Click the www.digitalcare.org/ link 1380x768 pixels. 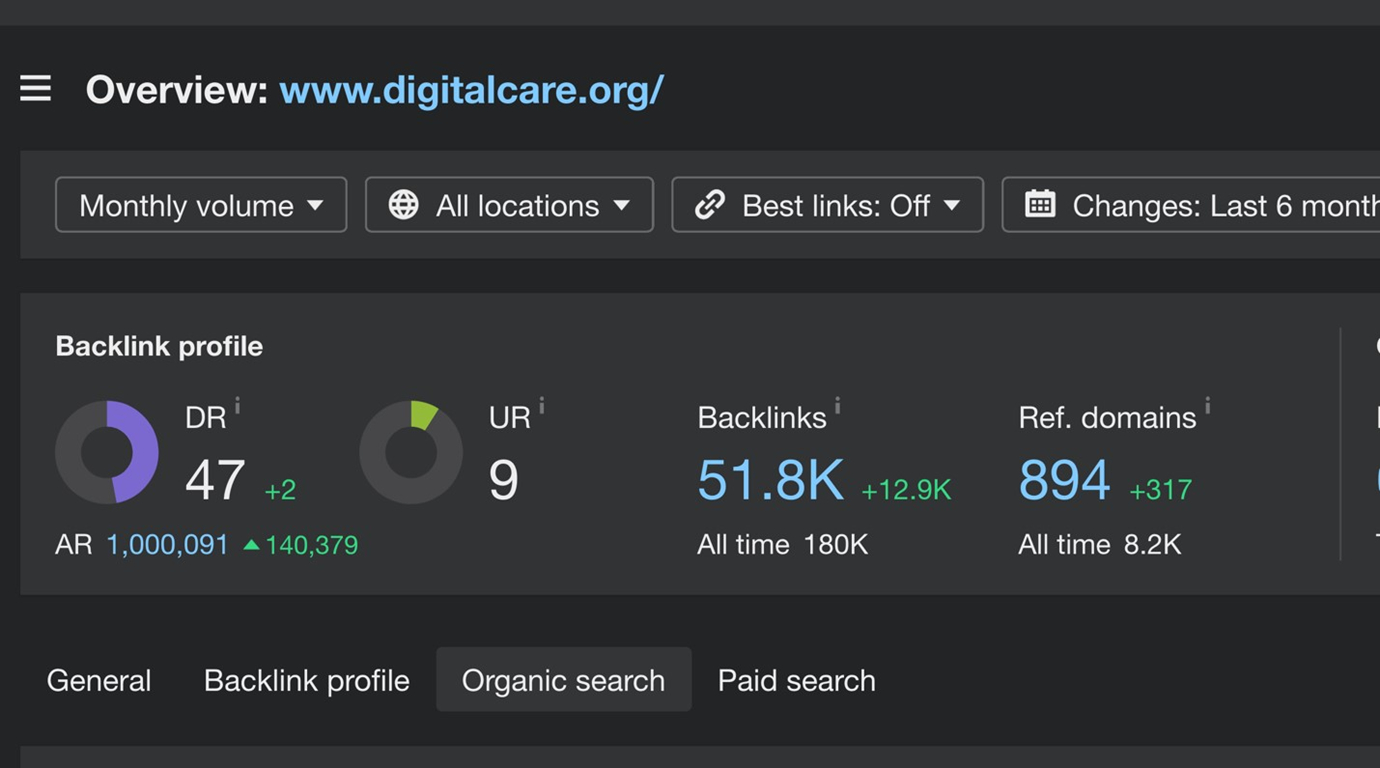point(471,90)
